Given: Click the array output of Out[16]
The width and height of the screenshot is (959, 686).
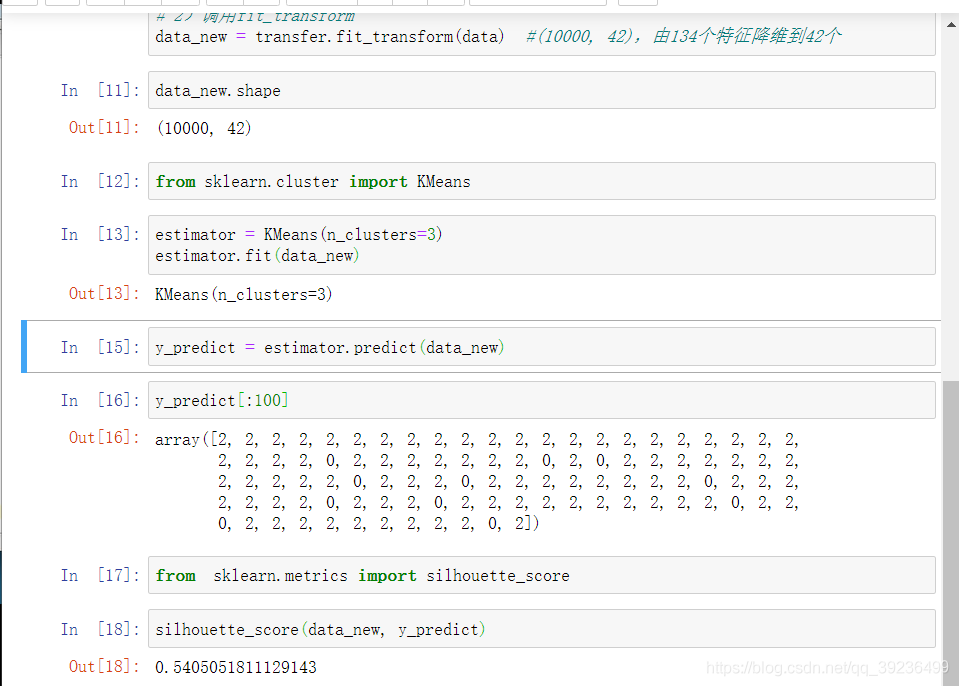Looking at the screenshot, I should pos(477,481).
